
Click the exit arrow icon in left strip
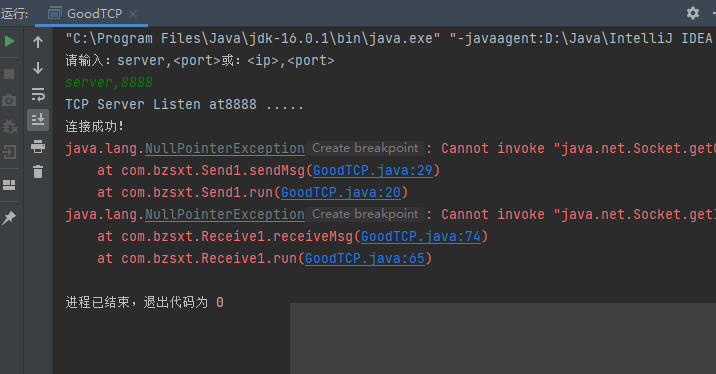(x=9, y=152)
